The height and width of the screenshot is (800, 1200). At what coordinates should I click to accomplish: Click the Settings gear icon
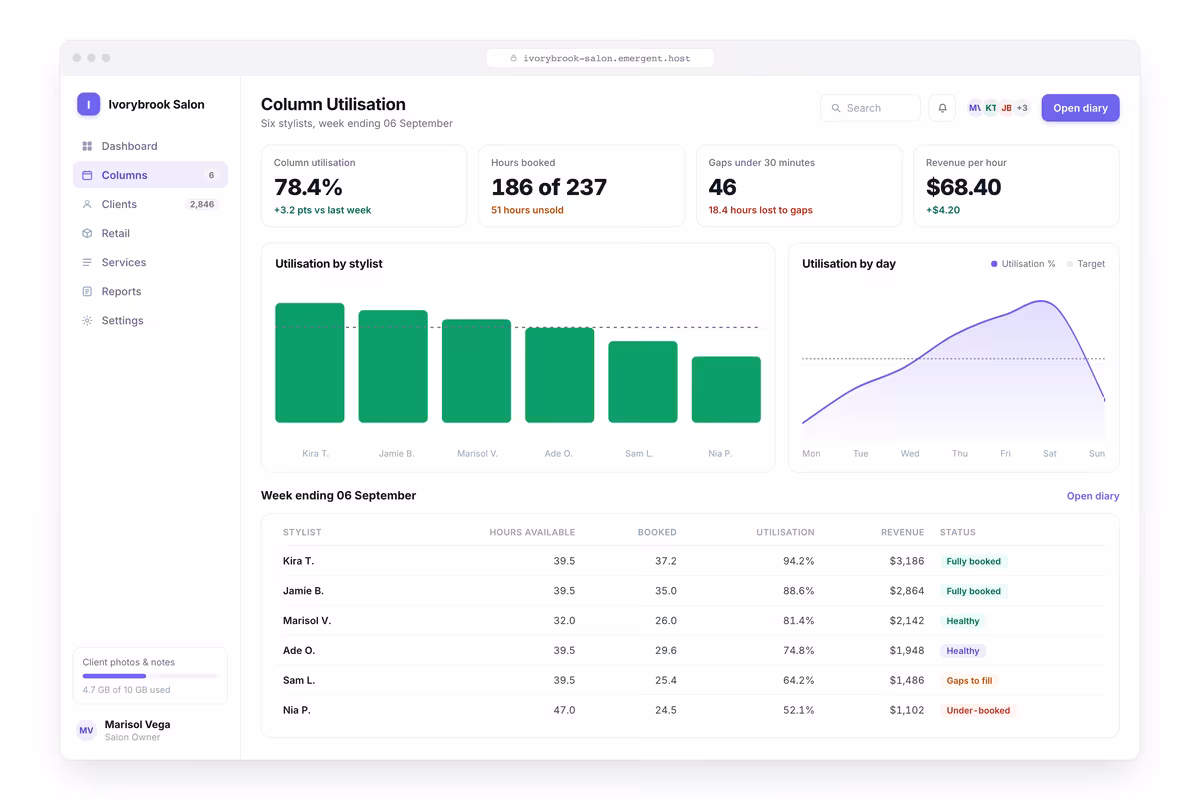pos(87,320)
